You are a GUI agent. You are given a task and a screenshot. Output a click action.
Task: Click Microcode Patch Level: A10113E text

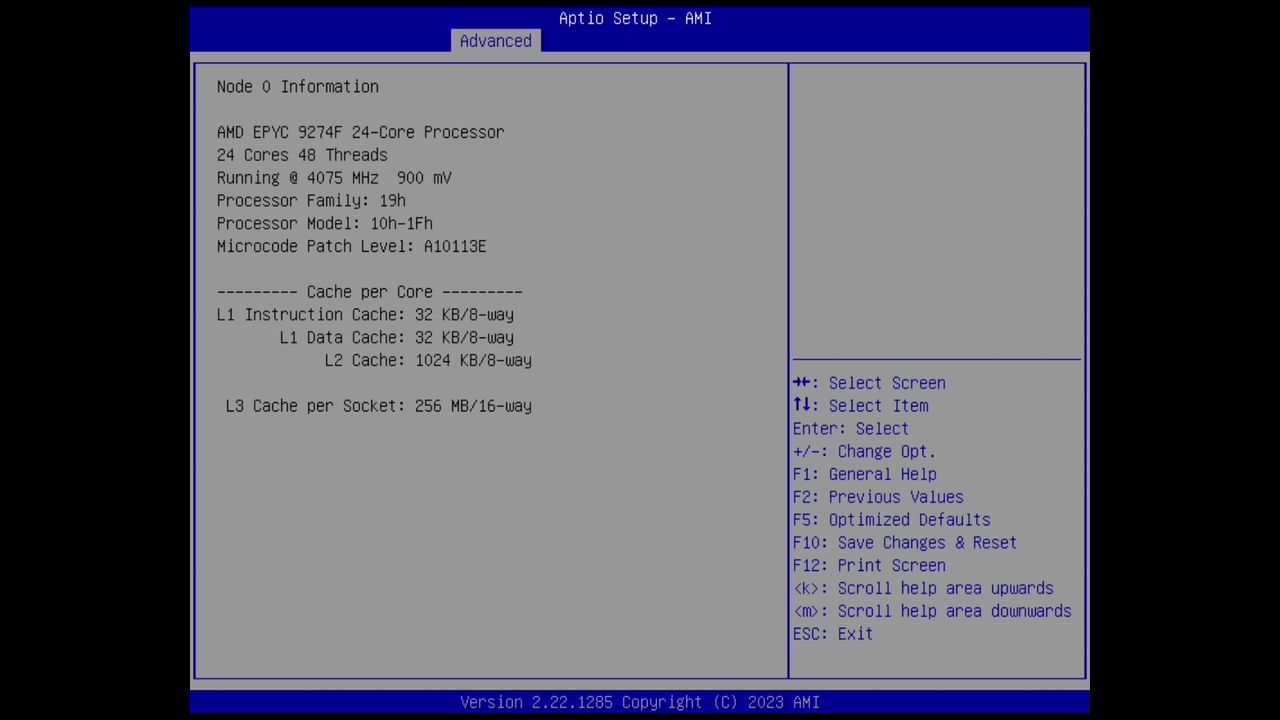[x=352, y=246]
